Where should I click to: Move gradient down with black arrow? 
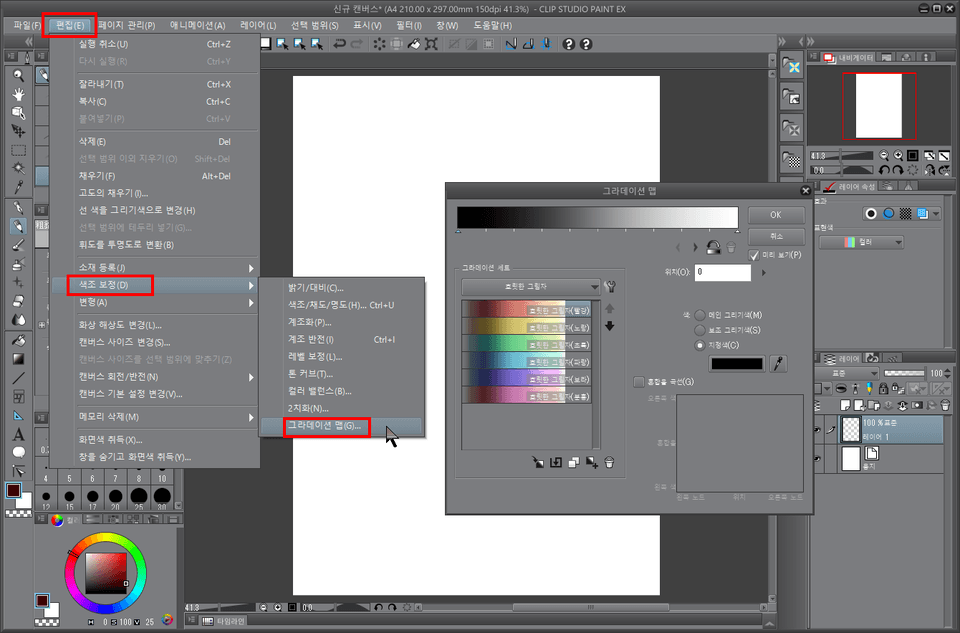pos(610,326)
